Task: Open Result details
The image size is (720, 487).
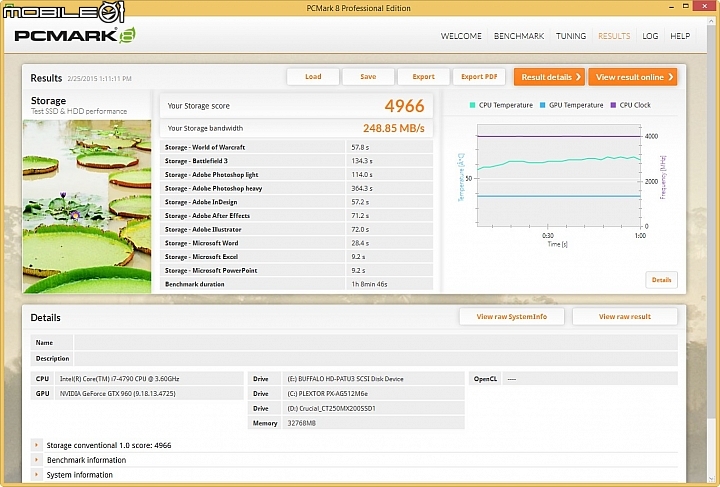Action: [x=549, y=77]
